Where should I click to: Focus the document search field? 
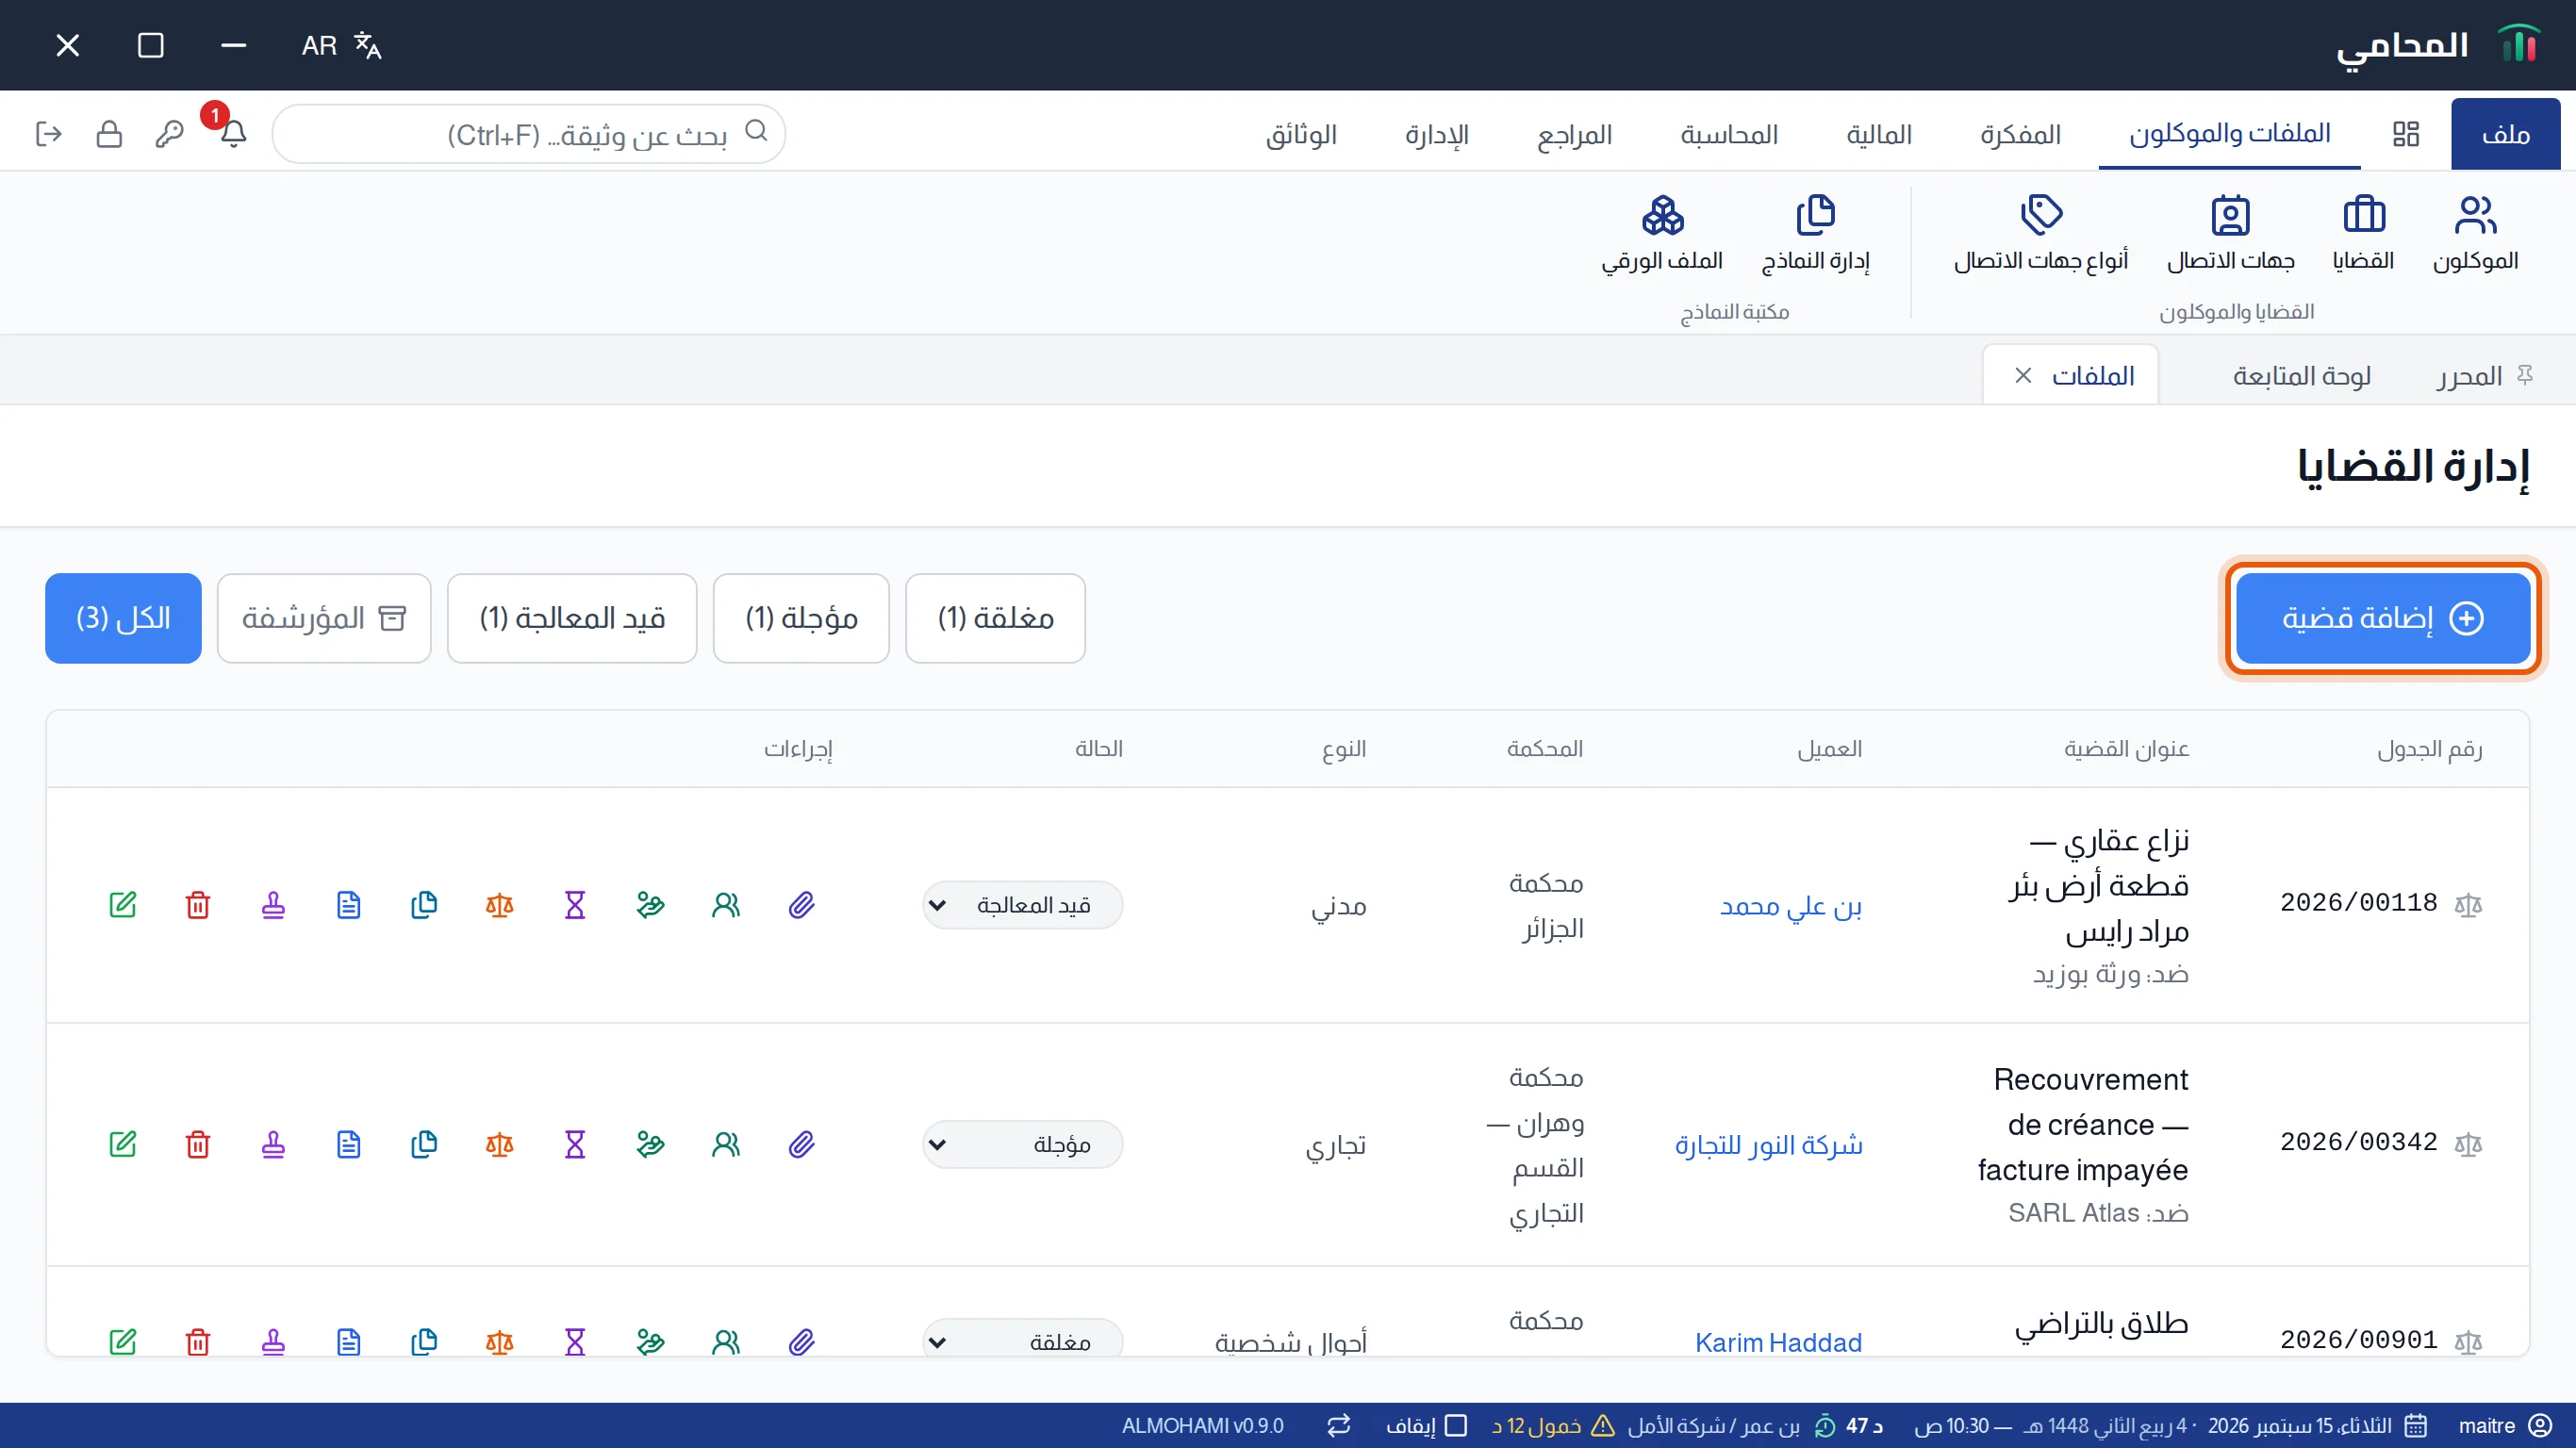(x=528, y=134)
